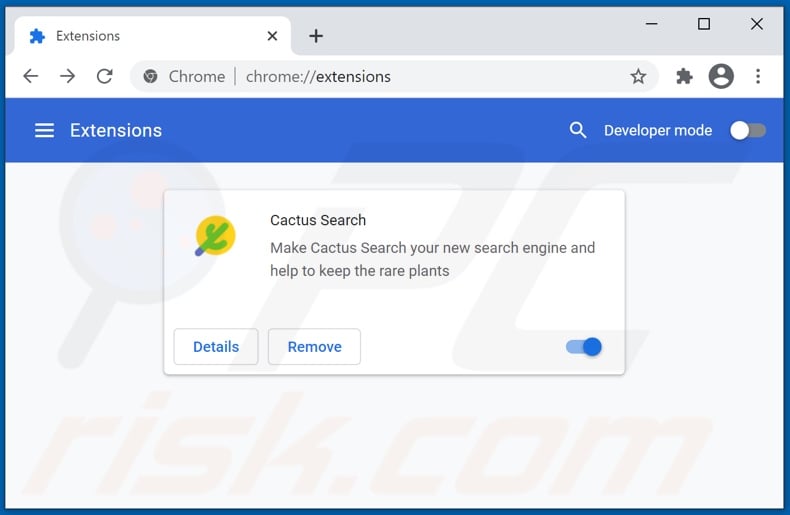View site information via the Chrome icon

[x=150, y=77]
